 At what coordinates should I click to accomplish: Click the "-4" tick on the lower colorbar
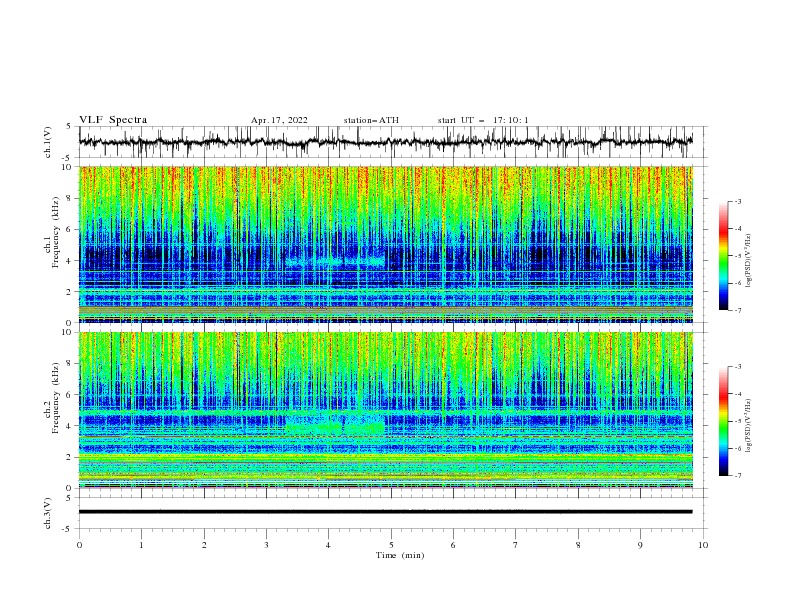pos(738,394)
